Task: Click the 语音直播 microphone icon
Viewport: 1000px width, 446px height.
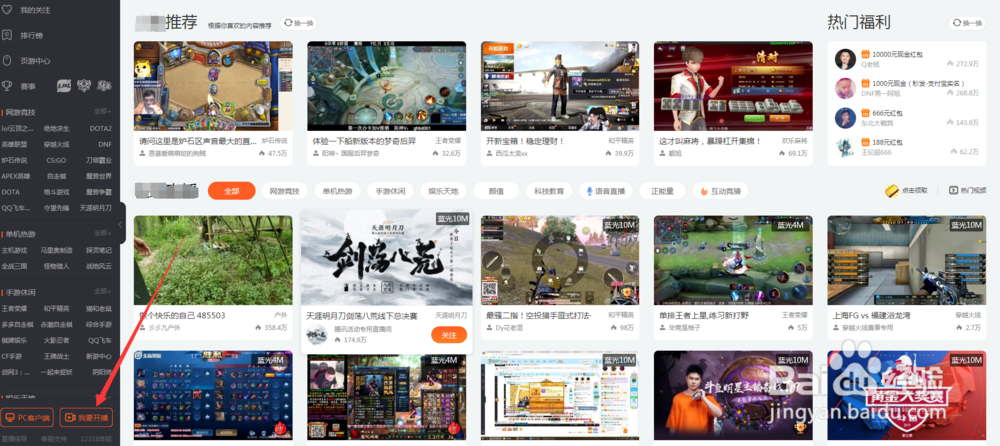Action: point(590,191)
